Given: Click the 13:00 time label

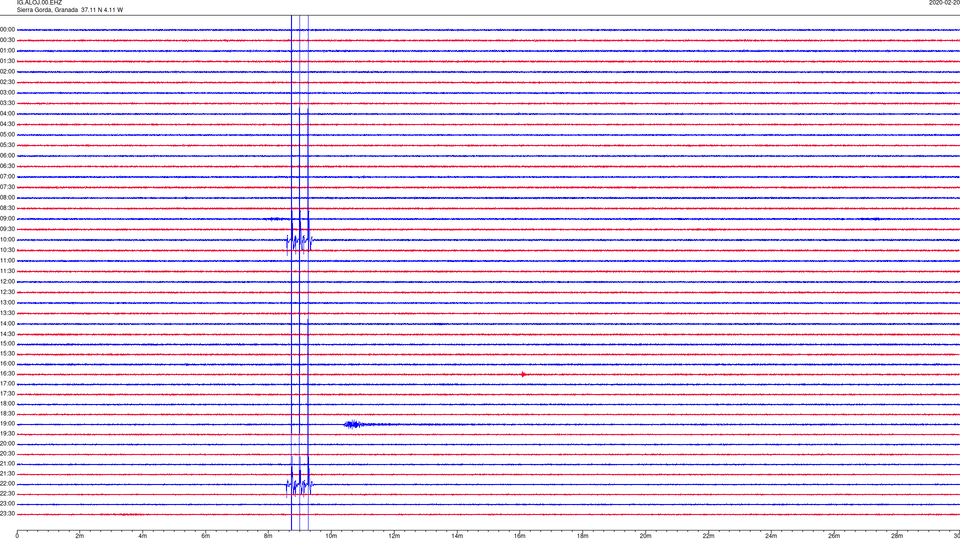Looking at the screenshot, I should click(7, 302).
